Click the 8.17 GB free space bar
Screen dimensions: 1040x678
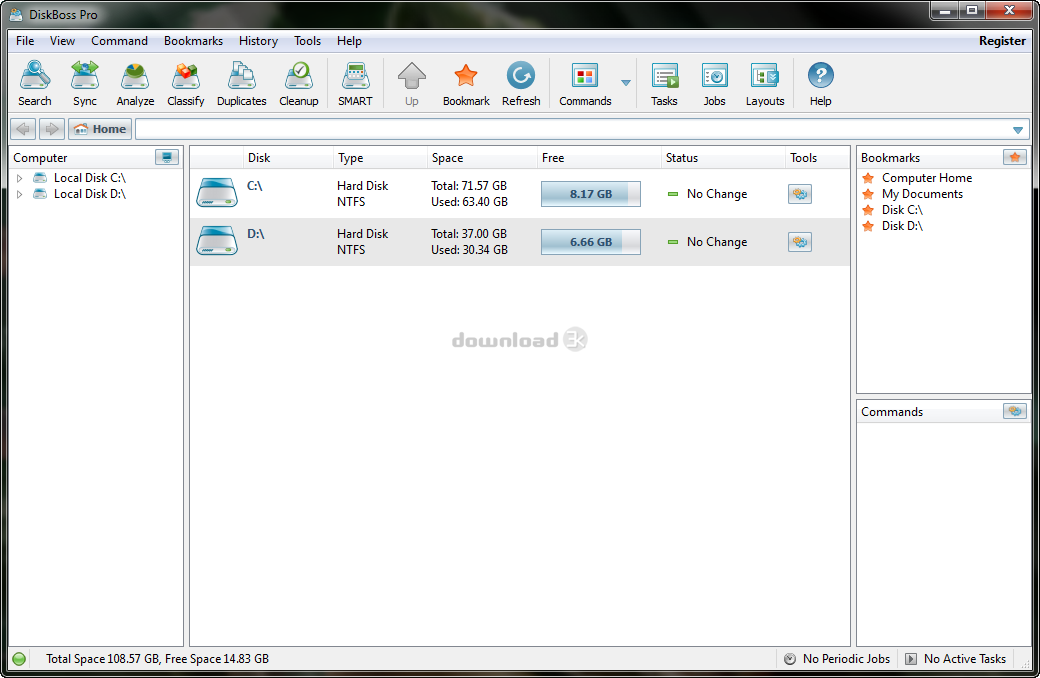click(590, 194)
